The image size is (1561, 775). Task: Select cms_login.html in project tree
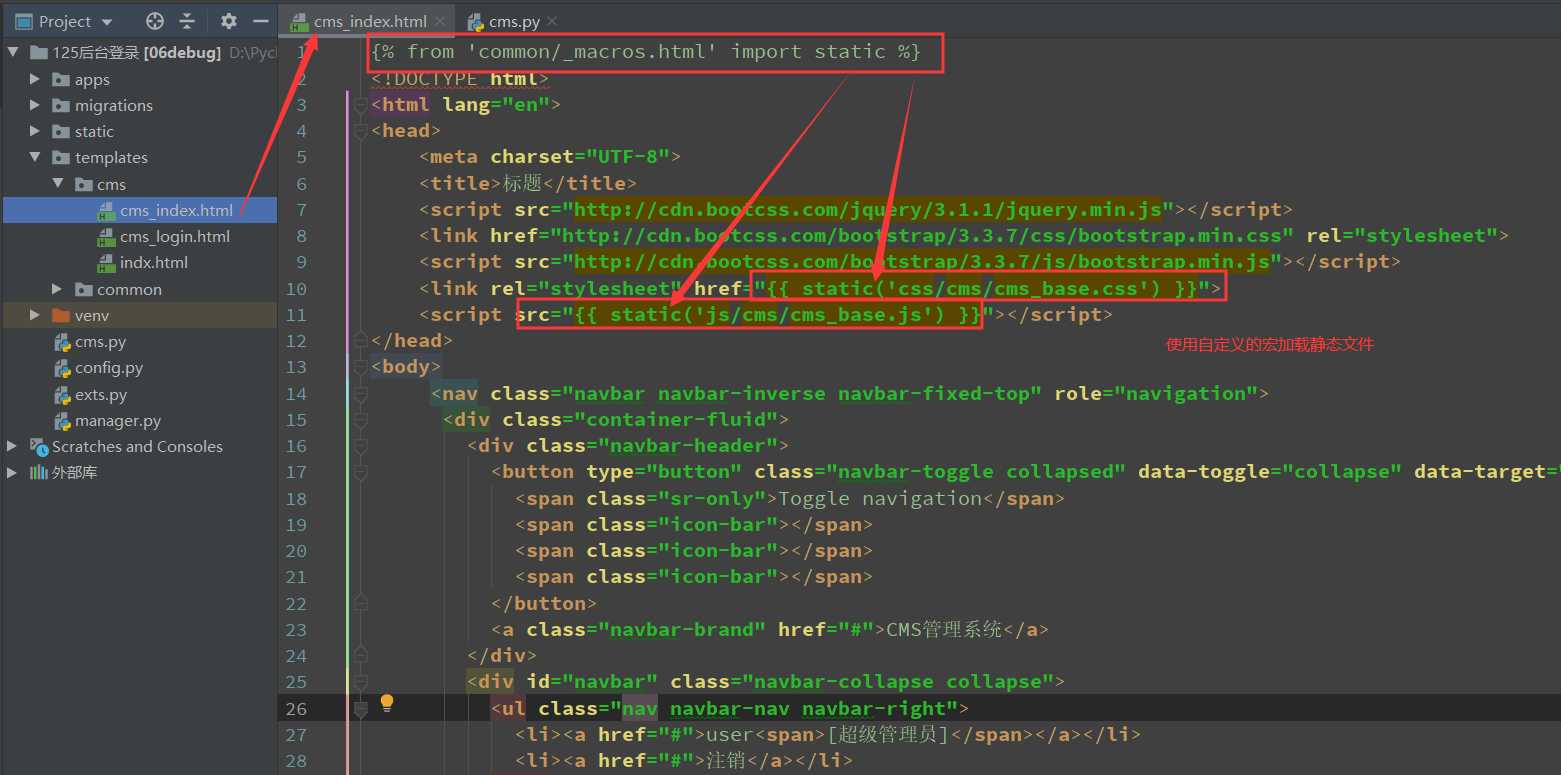click(x=175, y=236)
